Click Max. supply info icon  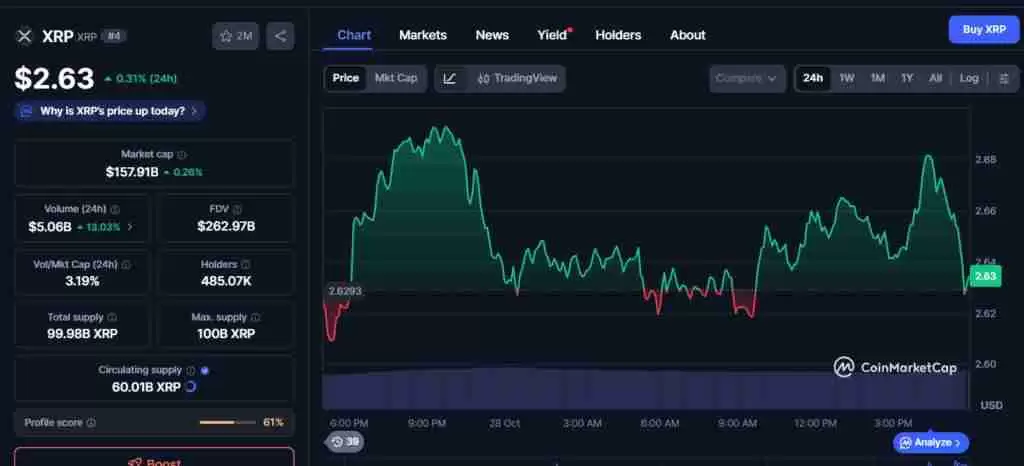click(255, 317)
